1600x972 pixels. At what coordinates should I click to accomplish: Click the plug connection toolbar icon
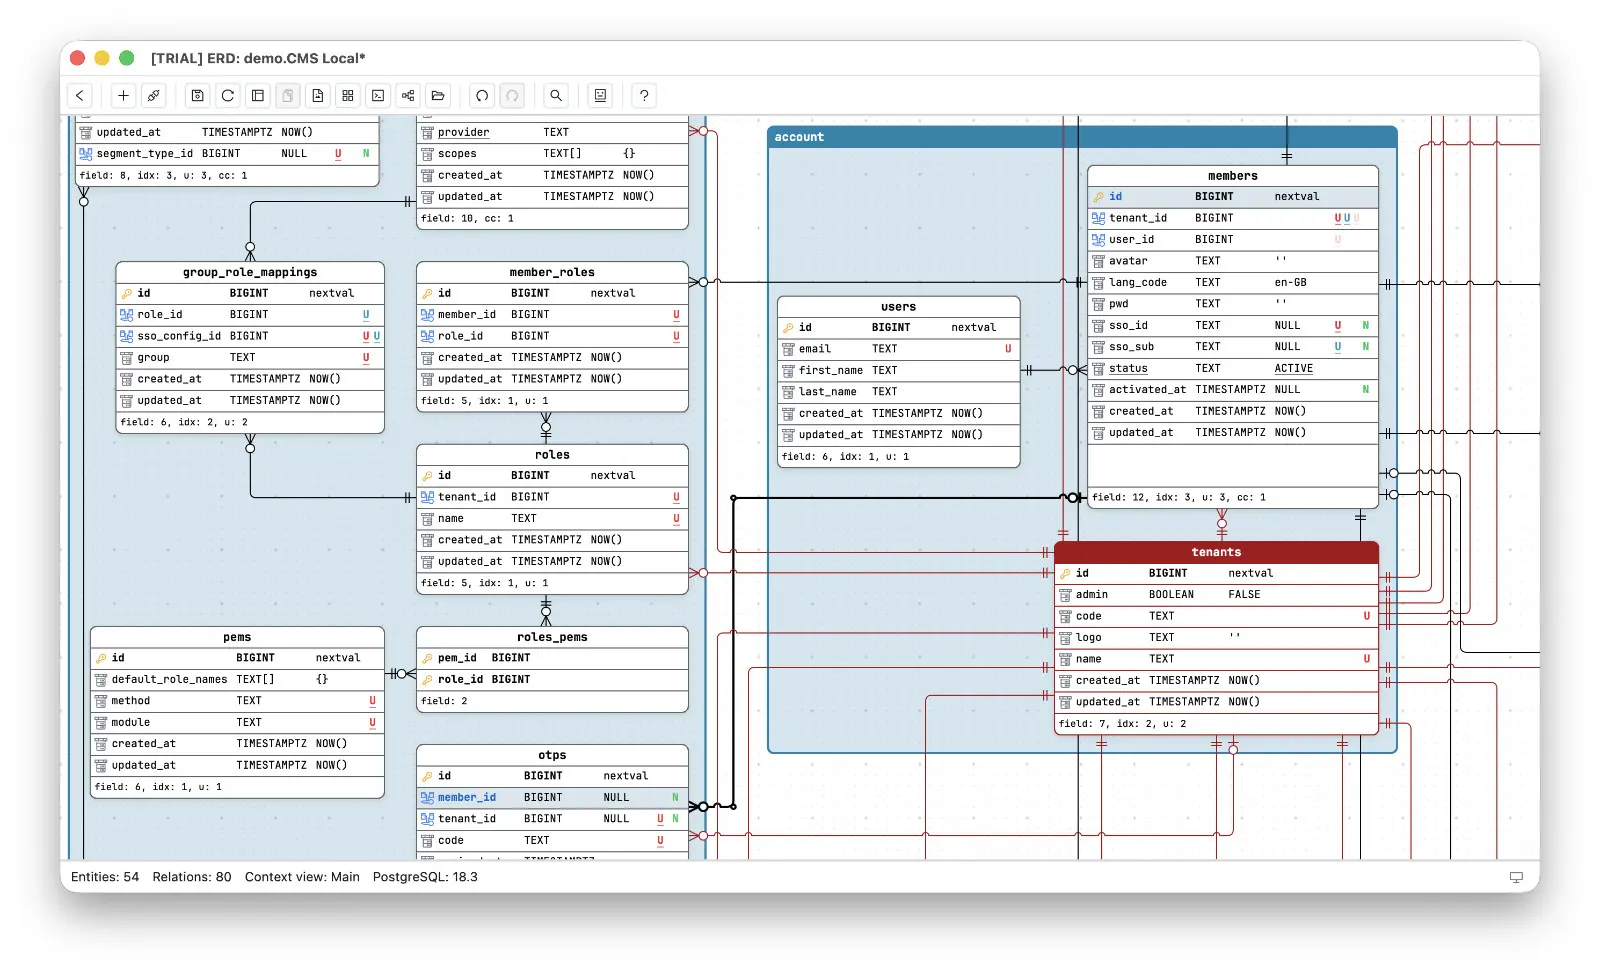click(x=153, y=96)
